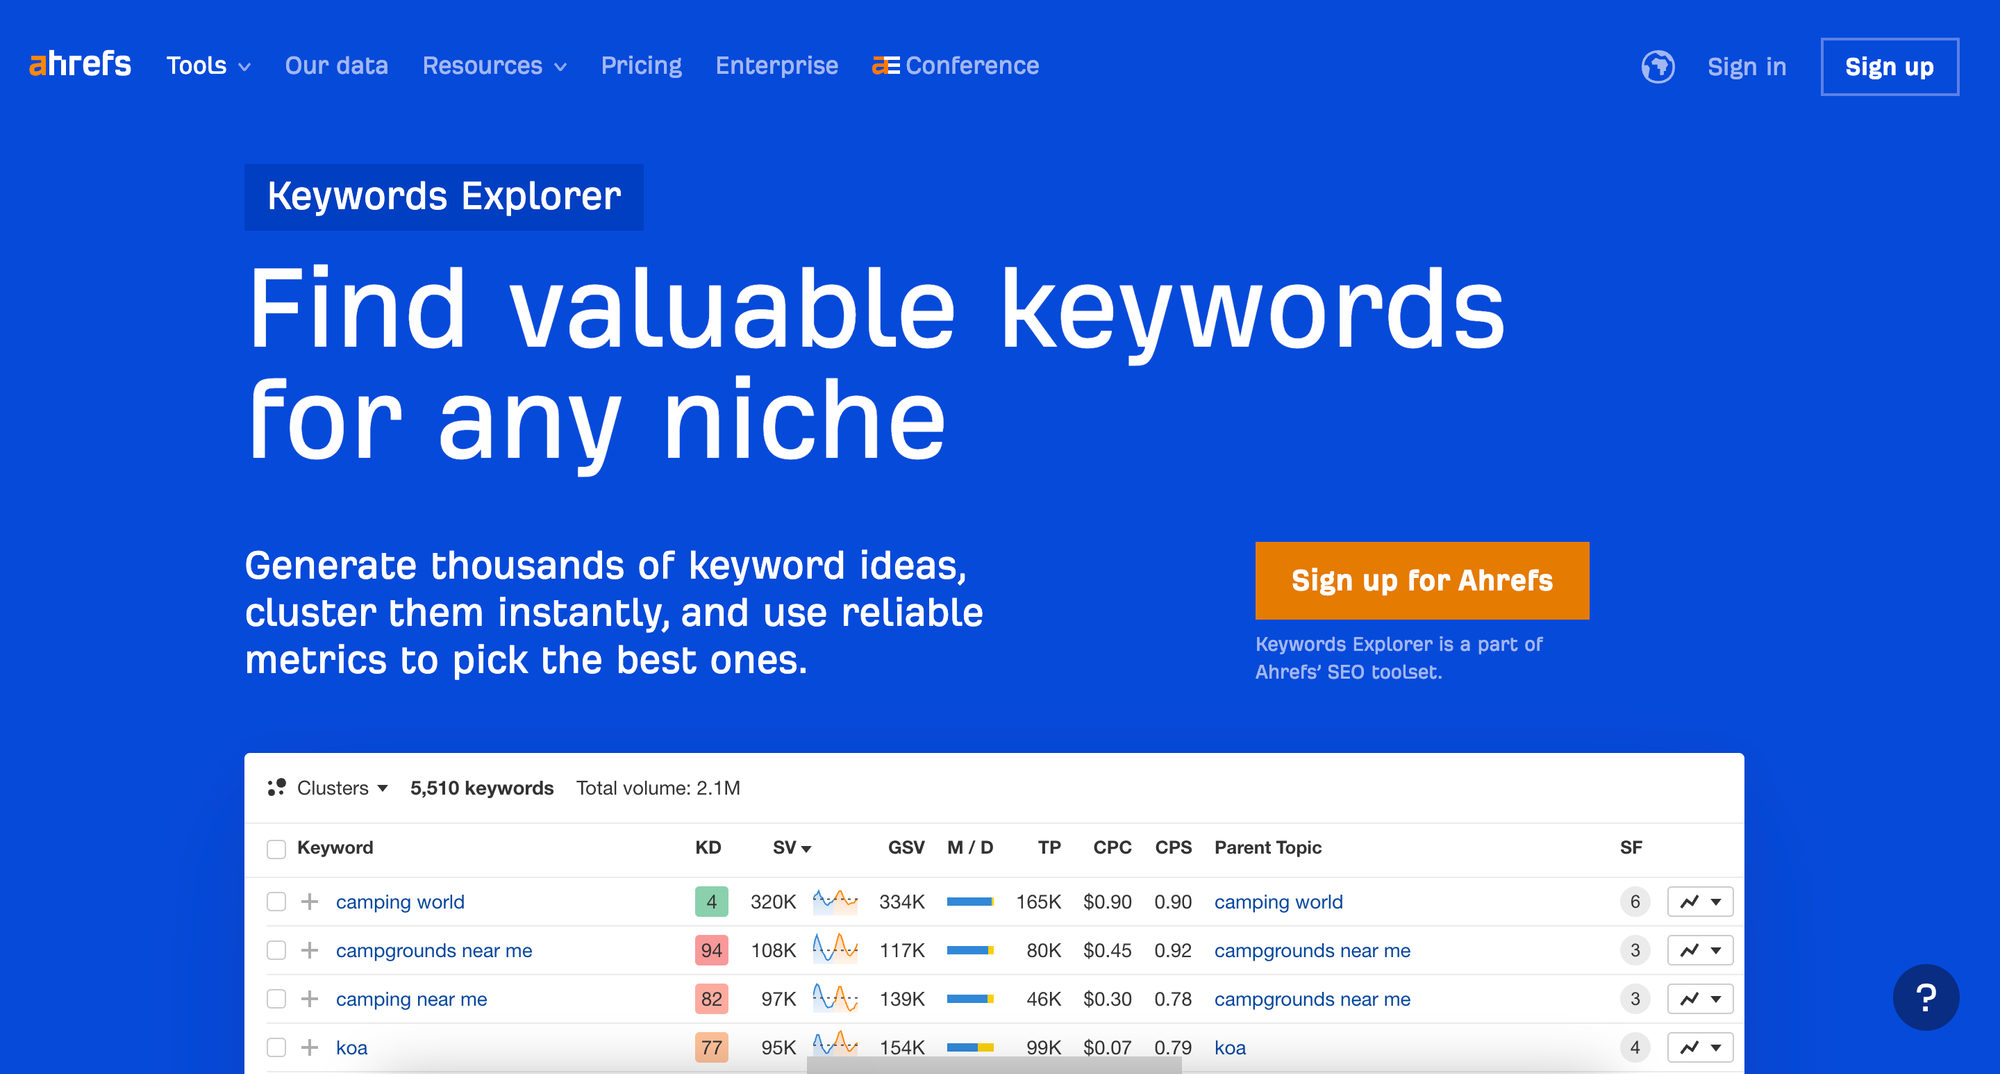
Task: Expand the Resources dropdown menu
Action: pos(494,66)
